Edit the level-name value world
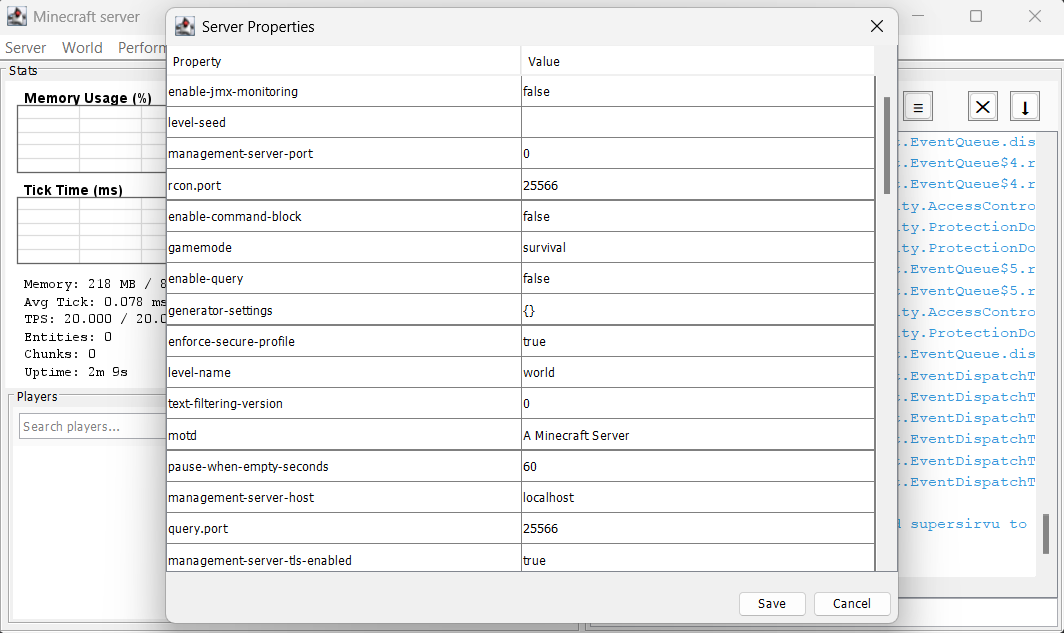Image resolution: width=1064 pixels, height=633 pixels. pyautogui.click(x=698, y=372)
